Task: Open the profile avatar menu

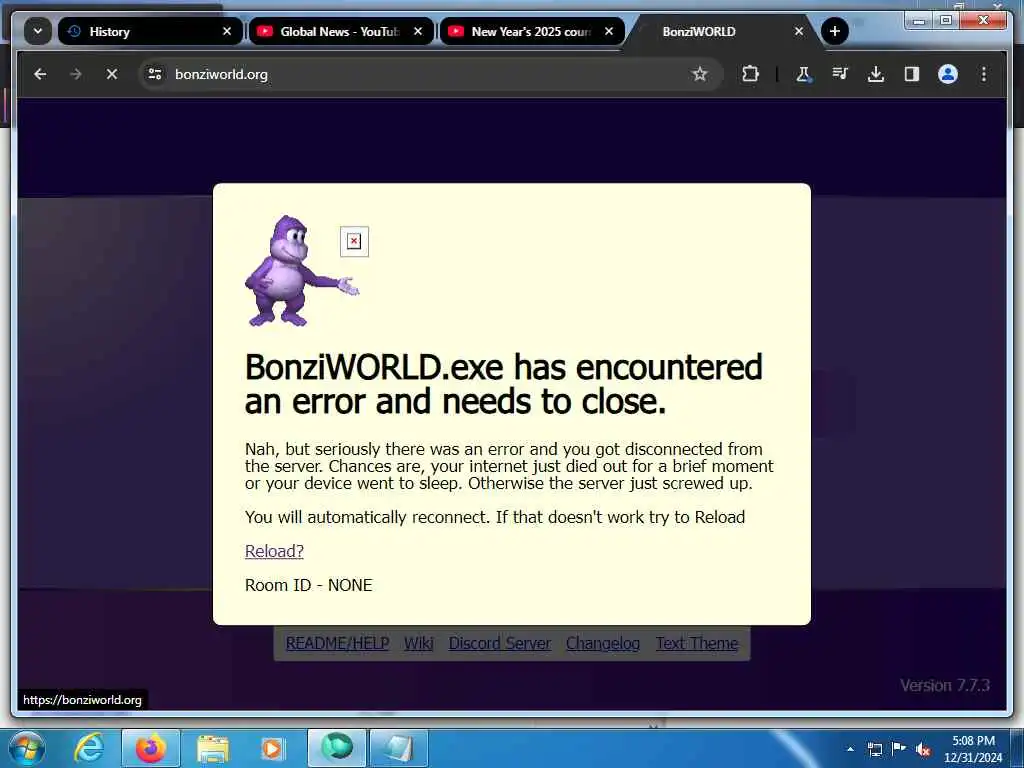Action: (948, 74)
